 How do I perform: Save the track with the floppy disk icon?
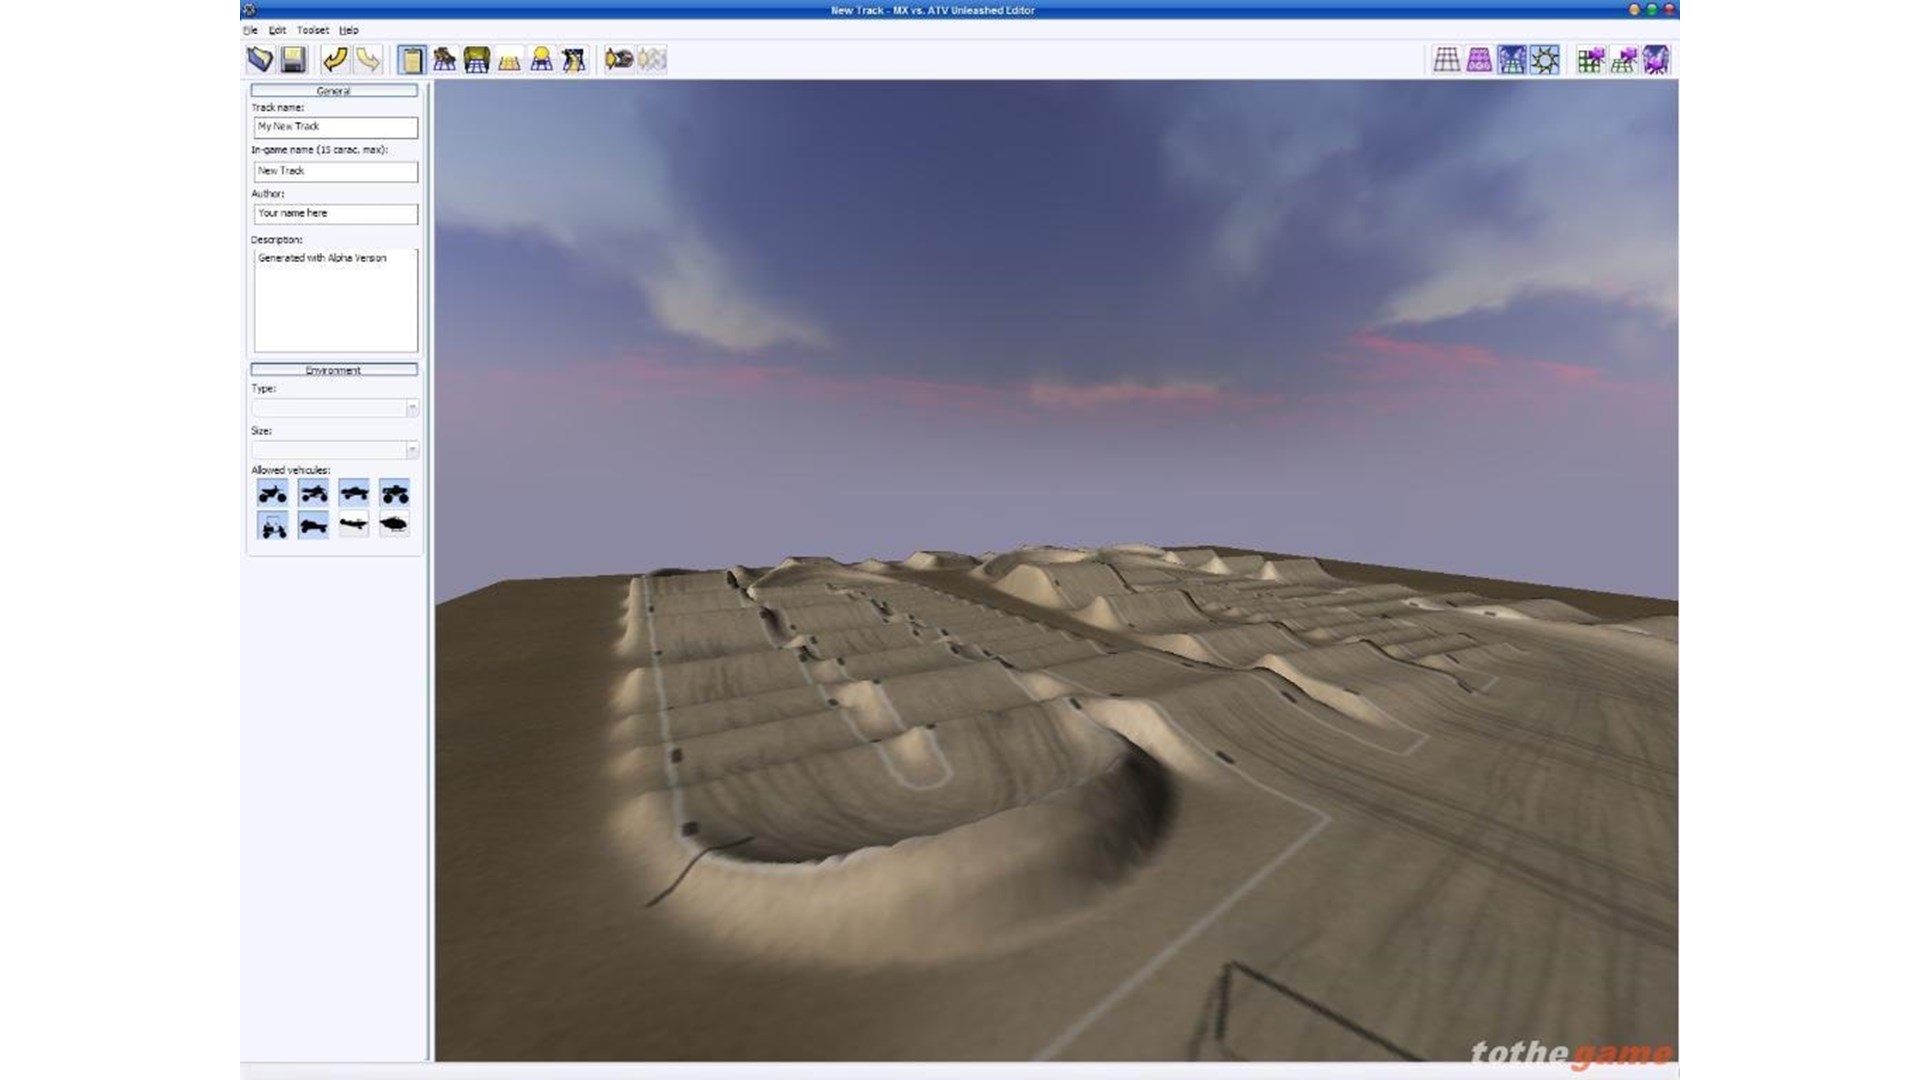293,60
